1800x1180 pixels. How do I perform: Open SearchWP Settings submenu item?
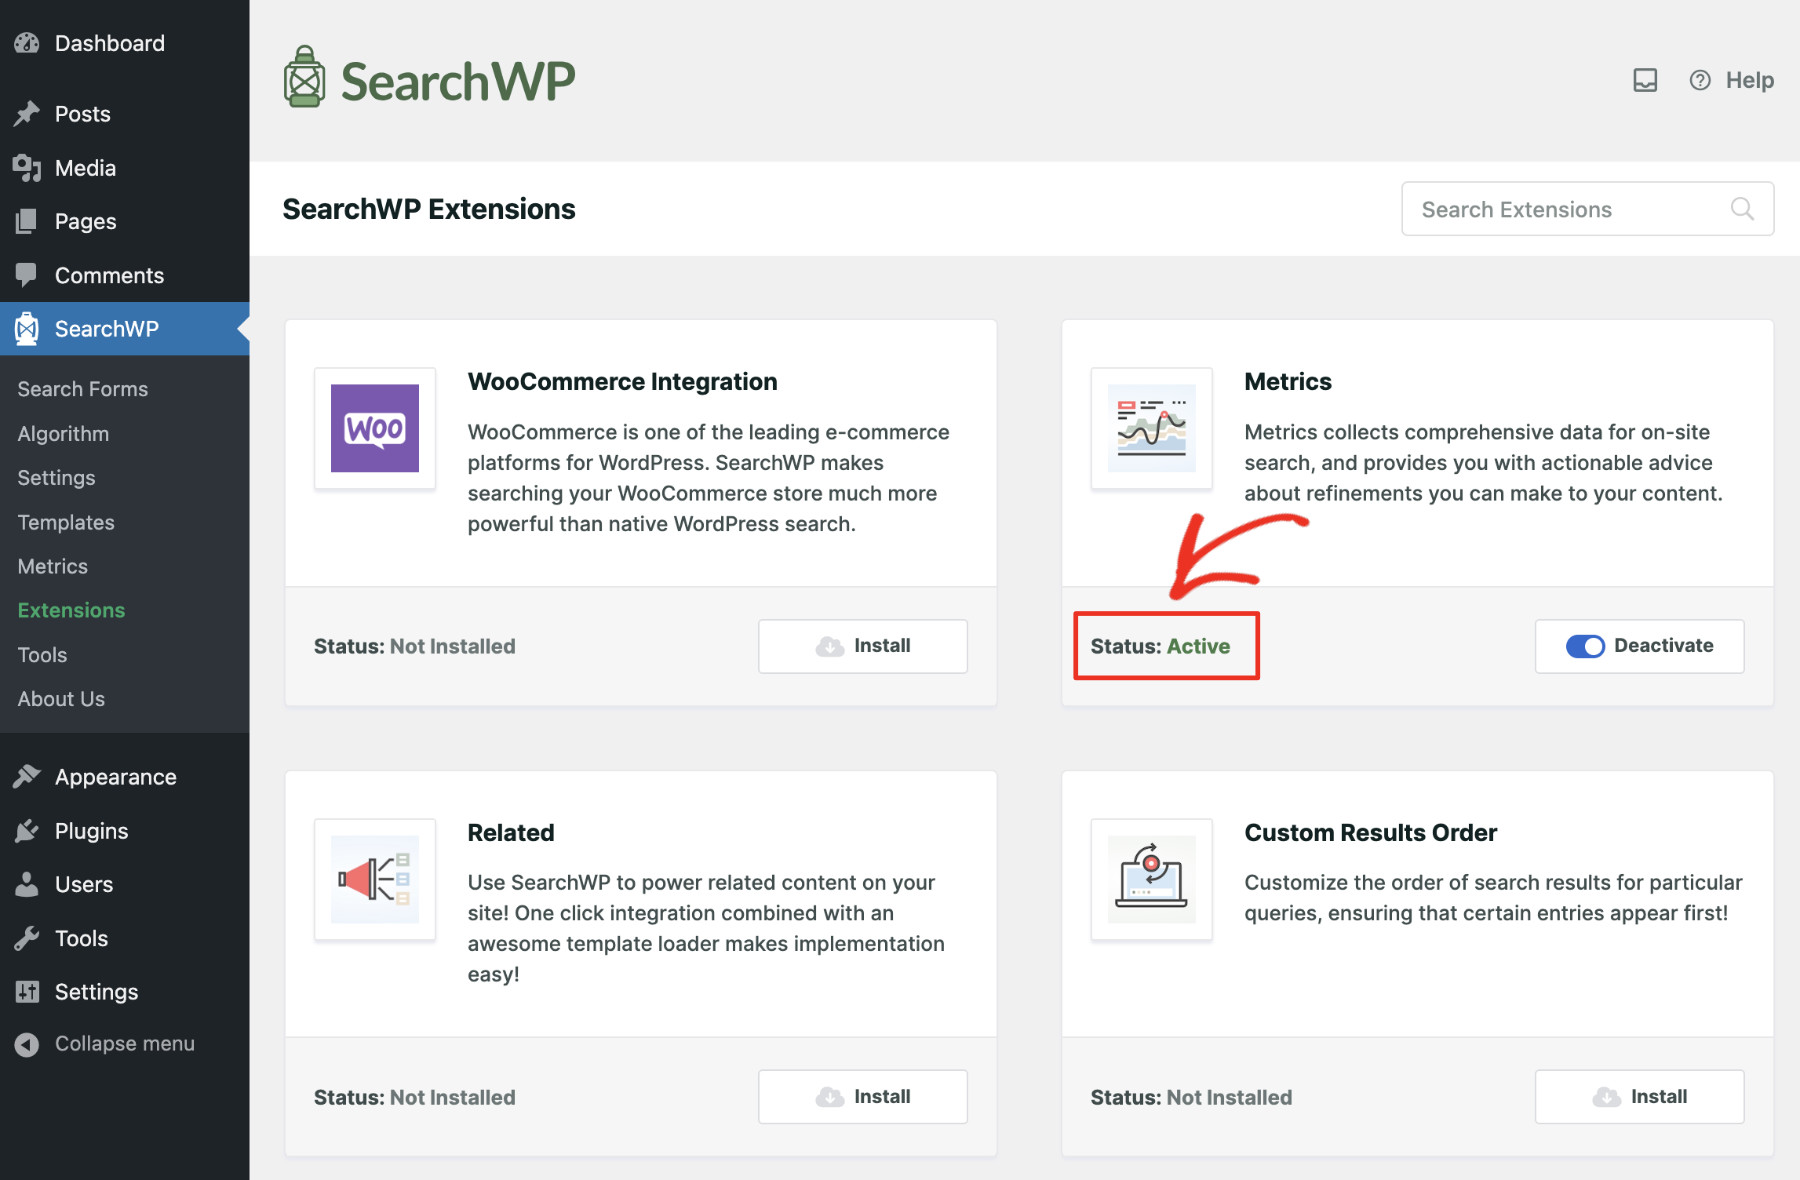(x=56, y=478)
